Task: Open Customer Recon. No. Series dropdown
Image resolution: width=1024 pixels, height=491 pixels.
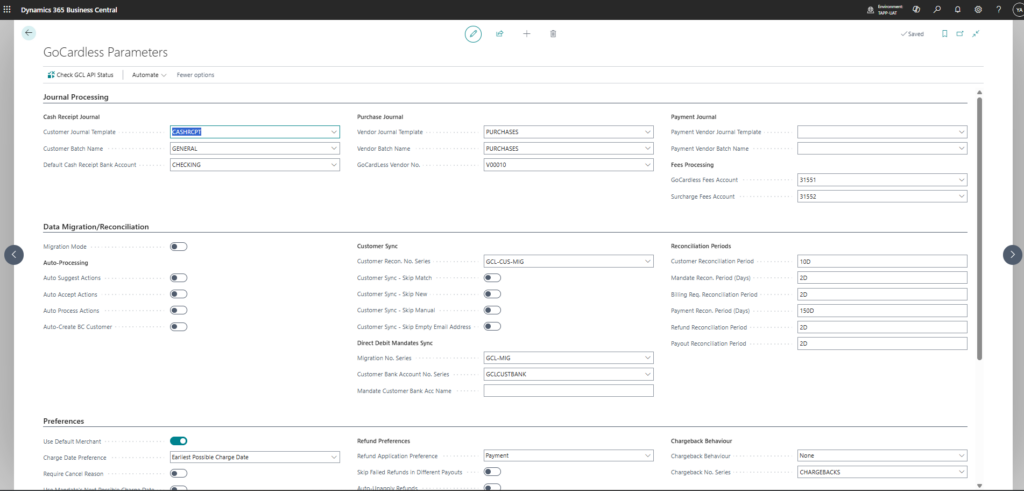Action: (x=647, y=262)
